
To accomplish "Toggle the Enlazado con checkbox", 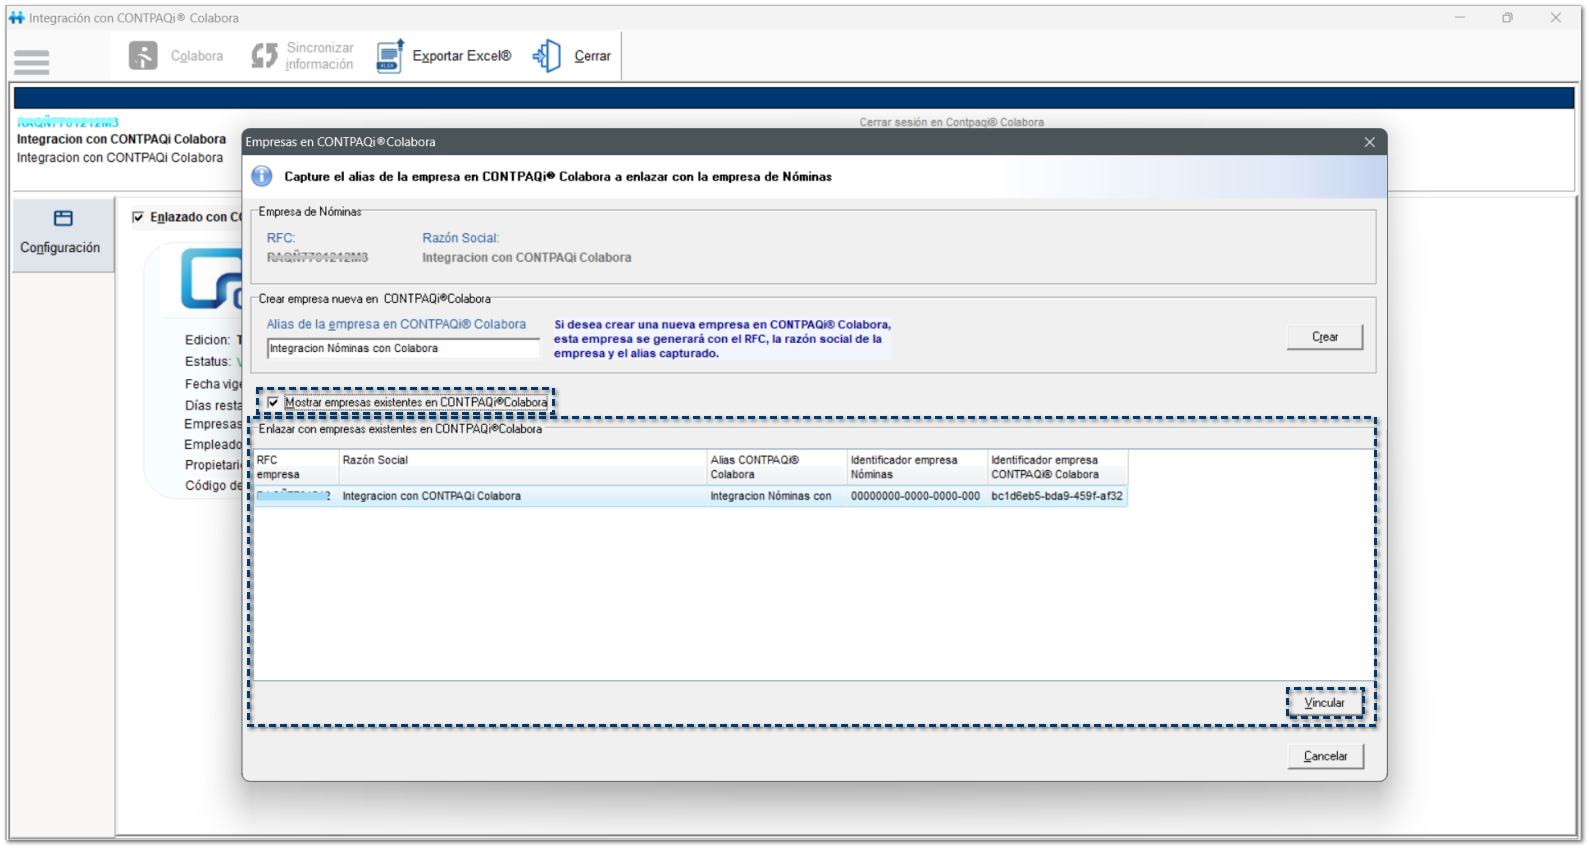I will (x=138, y=217).
